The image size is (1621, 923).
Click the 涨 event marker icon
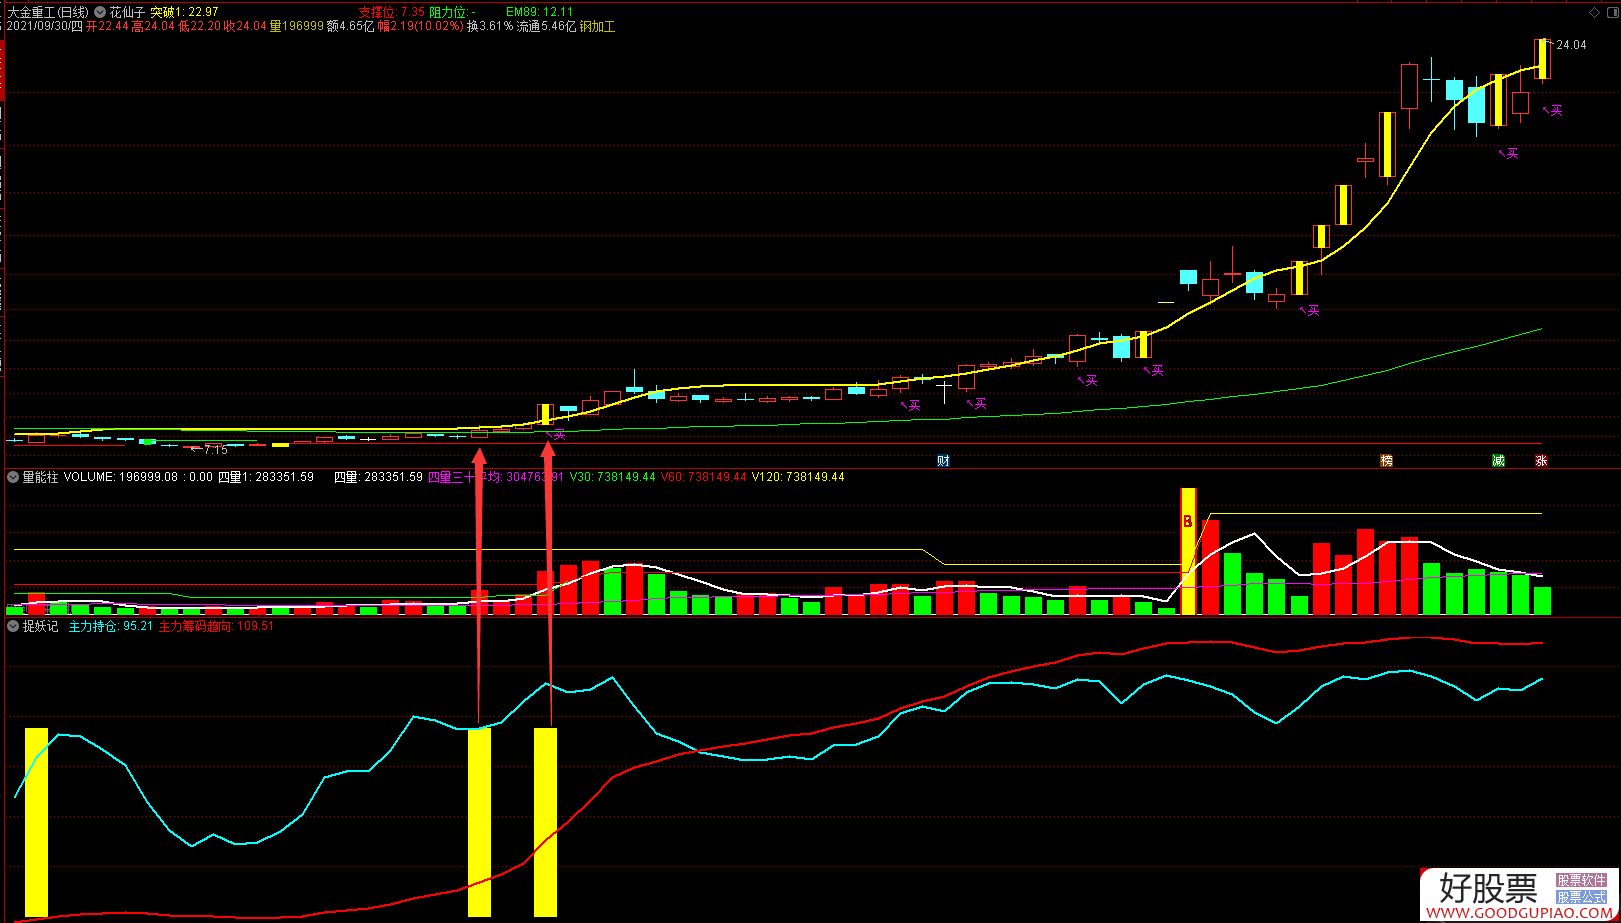click(x=1541, y=461)
